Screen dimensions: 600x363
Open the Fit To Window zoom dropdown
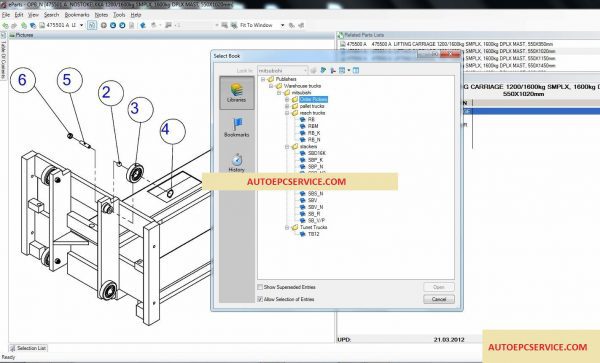282,25
